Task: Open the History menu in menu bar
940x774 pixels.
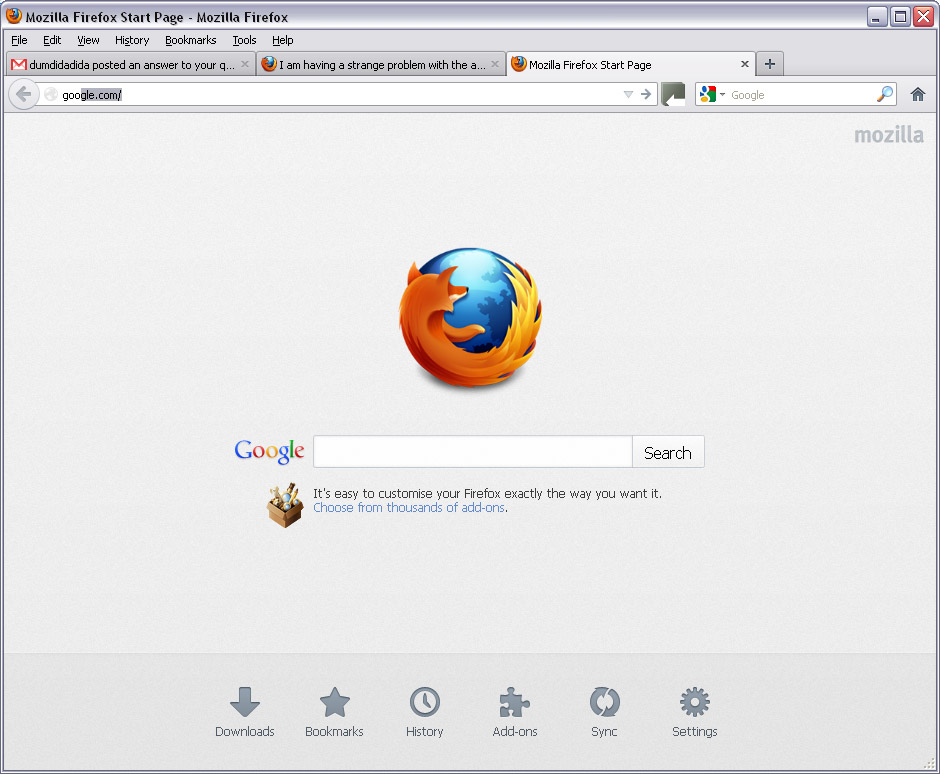Action: pyautogui.click(x=132, y=40)
